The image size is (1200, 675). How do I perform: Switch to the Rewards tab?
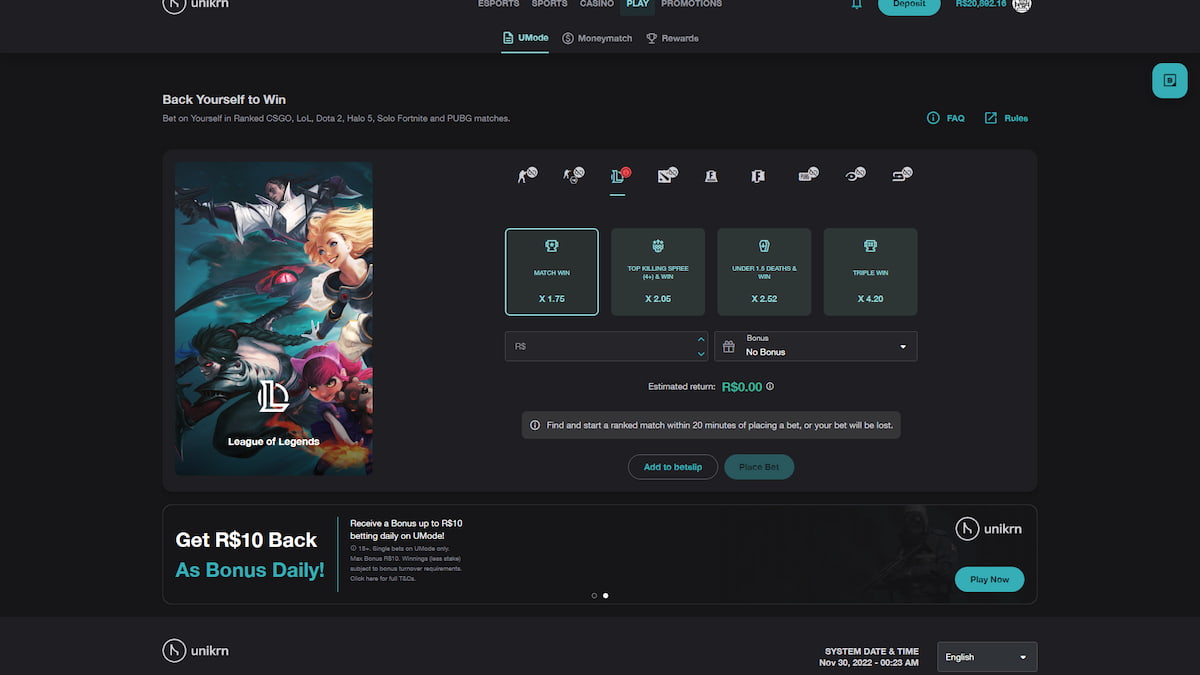pos(673,38)
